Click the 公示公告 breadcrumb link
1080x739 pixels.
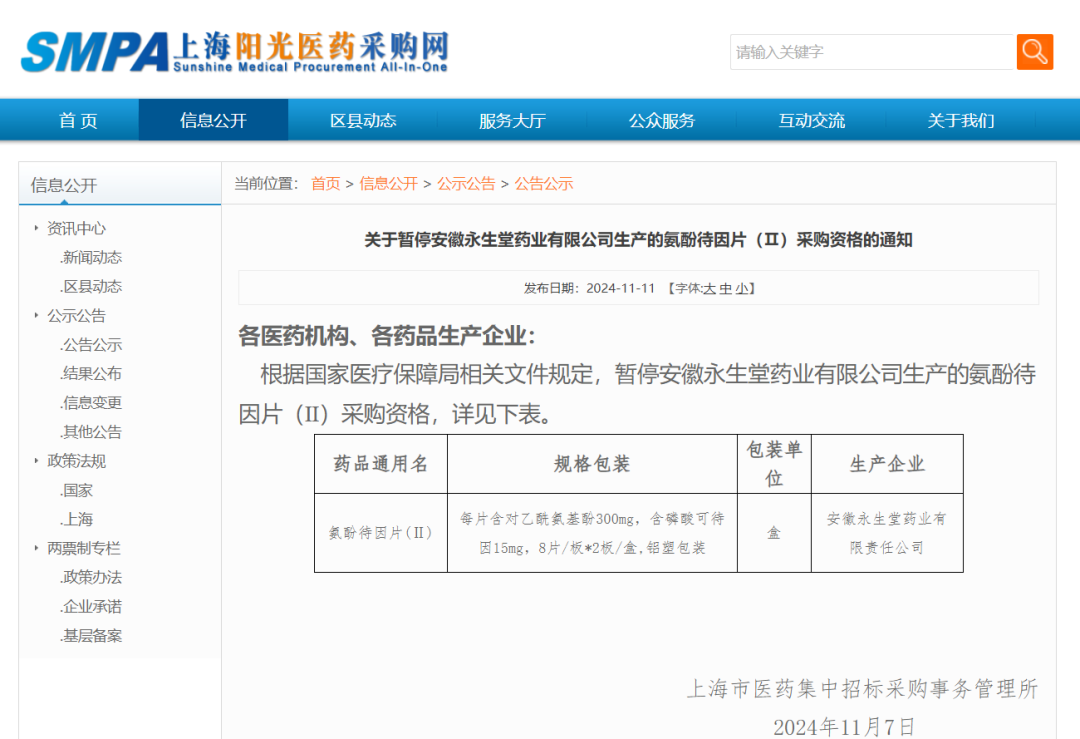click(x=466, y=184)
